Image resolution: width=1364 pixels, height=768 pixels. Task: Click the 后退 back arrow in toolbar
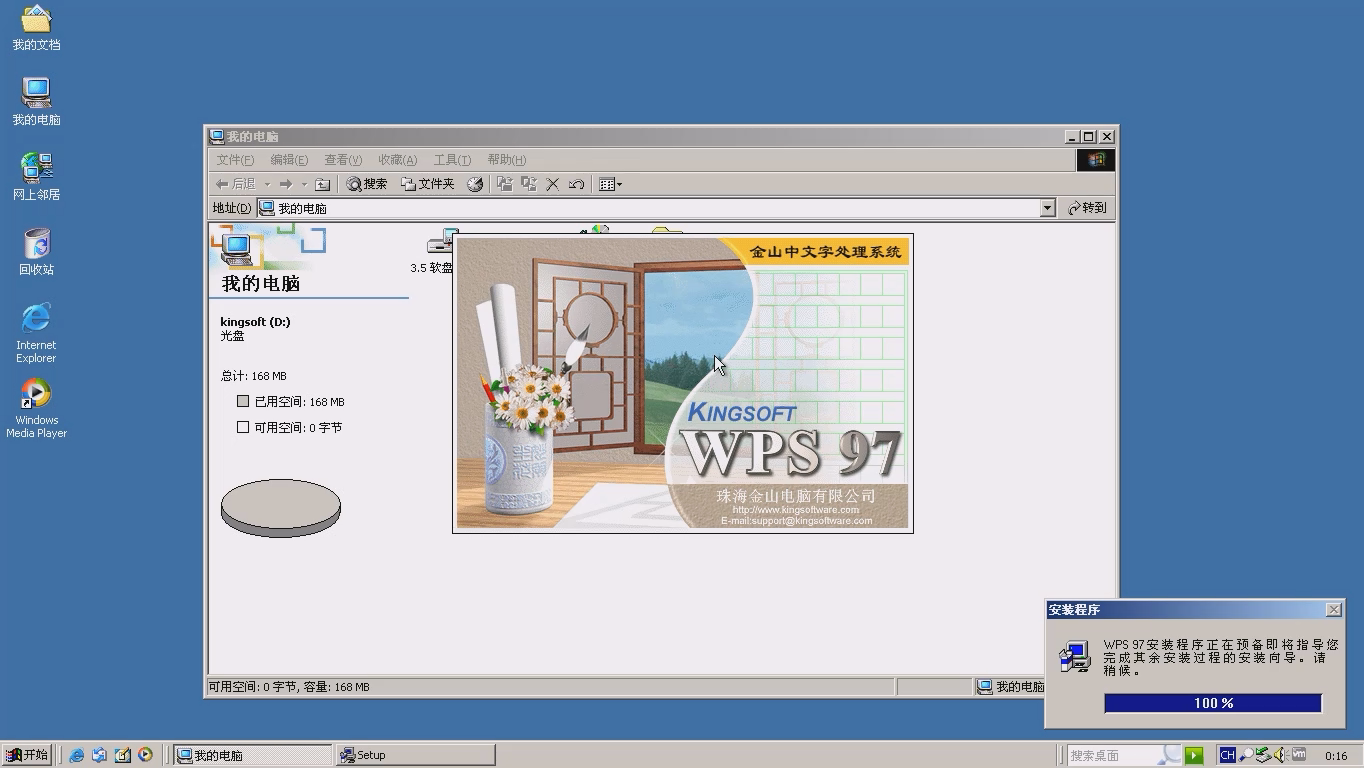236,184
